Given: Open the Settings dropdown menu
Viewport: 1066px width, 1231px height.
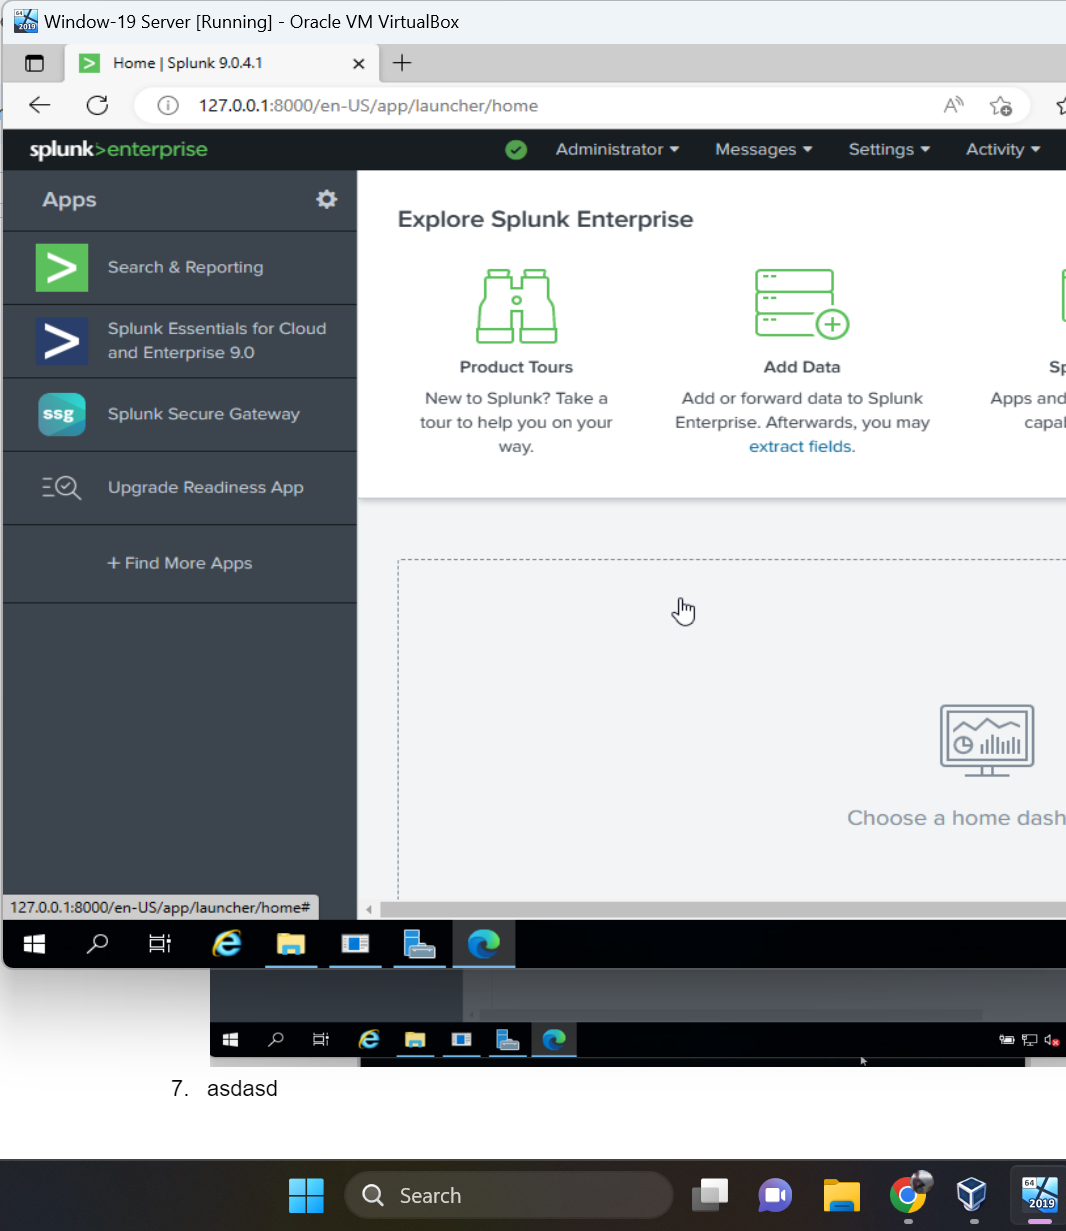Looking at the screenshot, I should pos(889,150).
